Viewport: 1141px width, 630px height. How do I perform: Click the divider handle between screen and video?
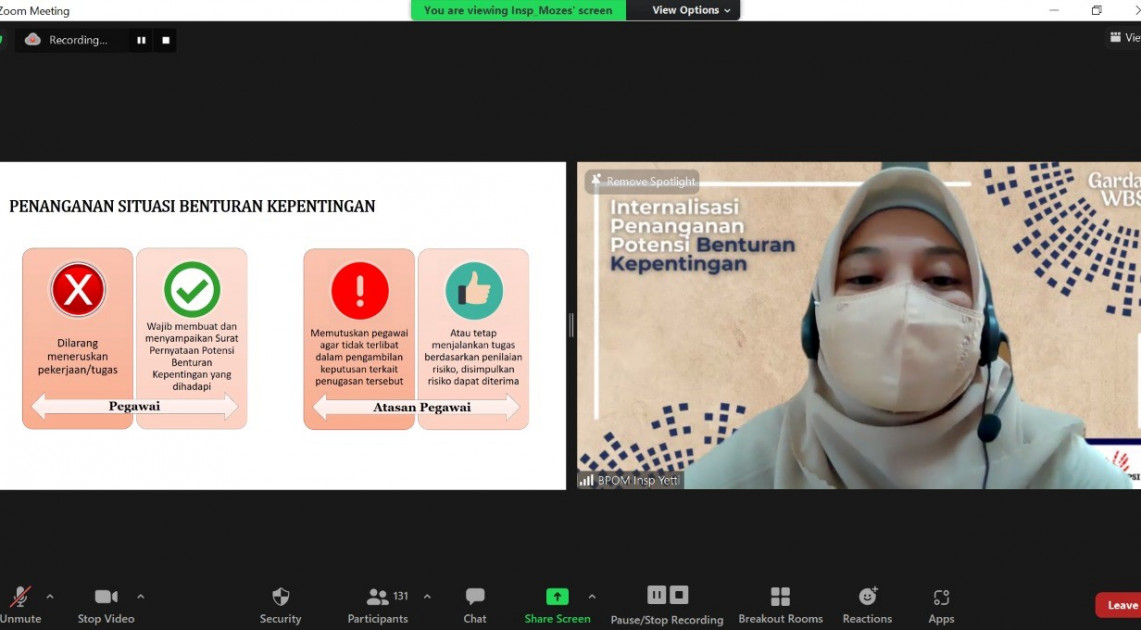(571, 325)
